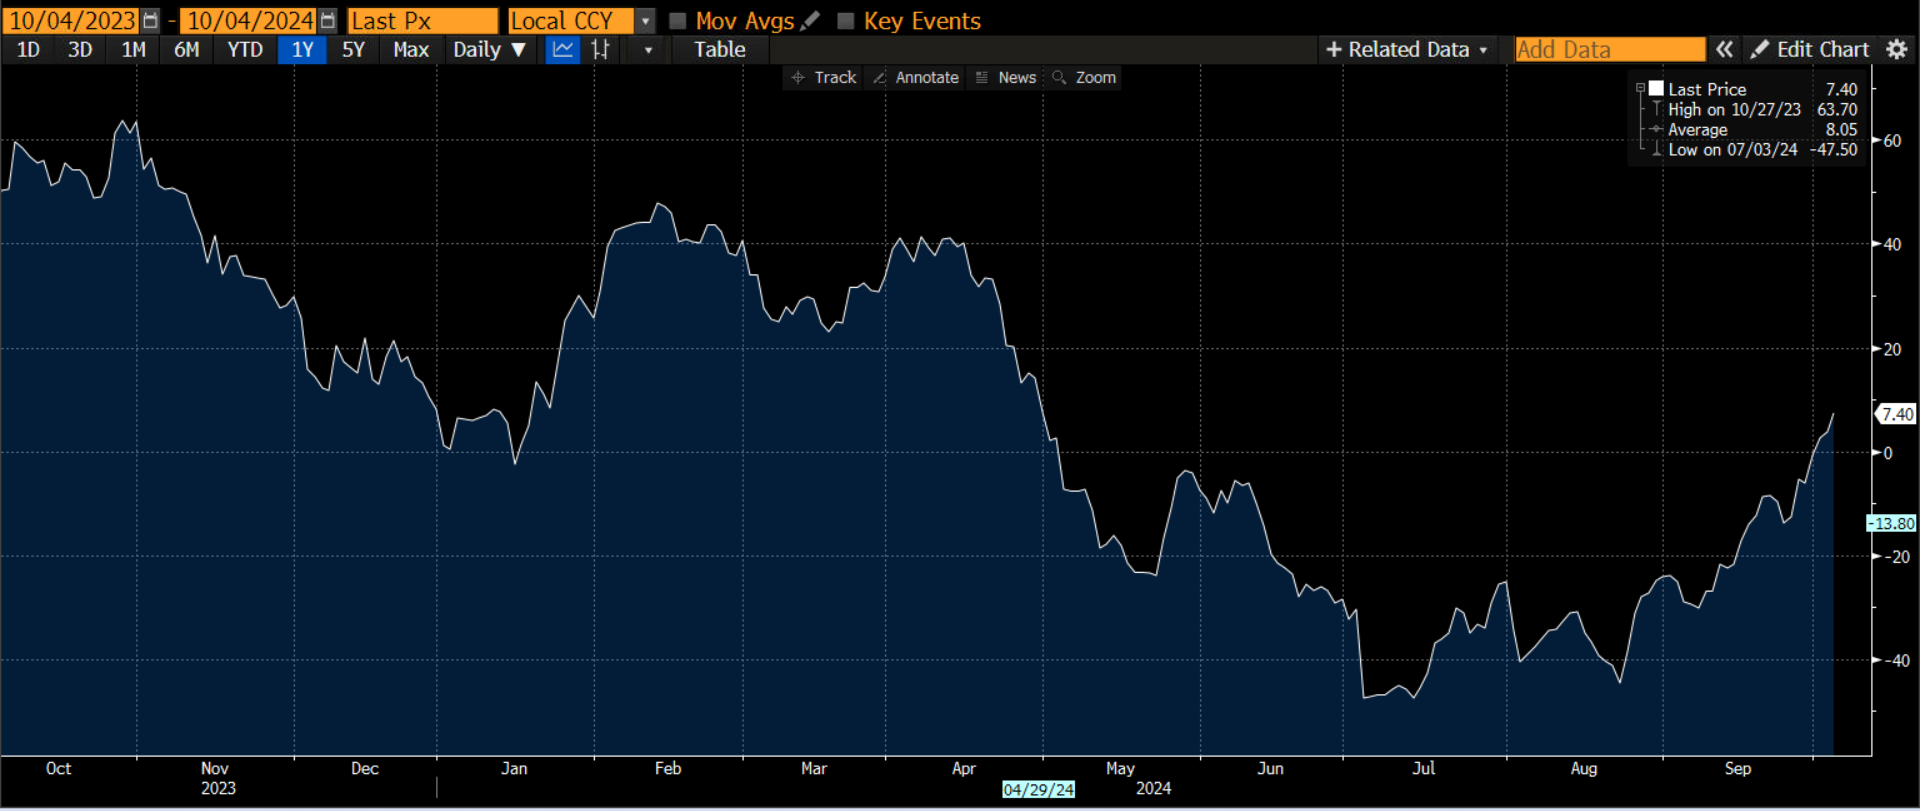The image size is (1920, 811).
Task: Click the Edit Chart button
Action: point(1810,49)
